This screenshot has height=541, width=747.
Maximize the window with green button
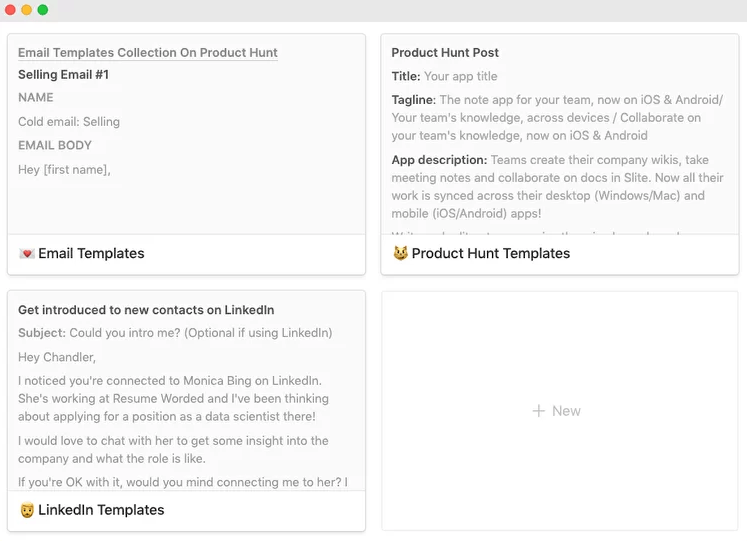pos(43,10)
